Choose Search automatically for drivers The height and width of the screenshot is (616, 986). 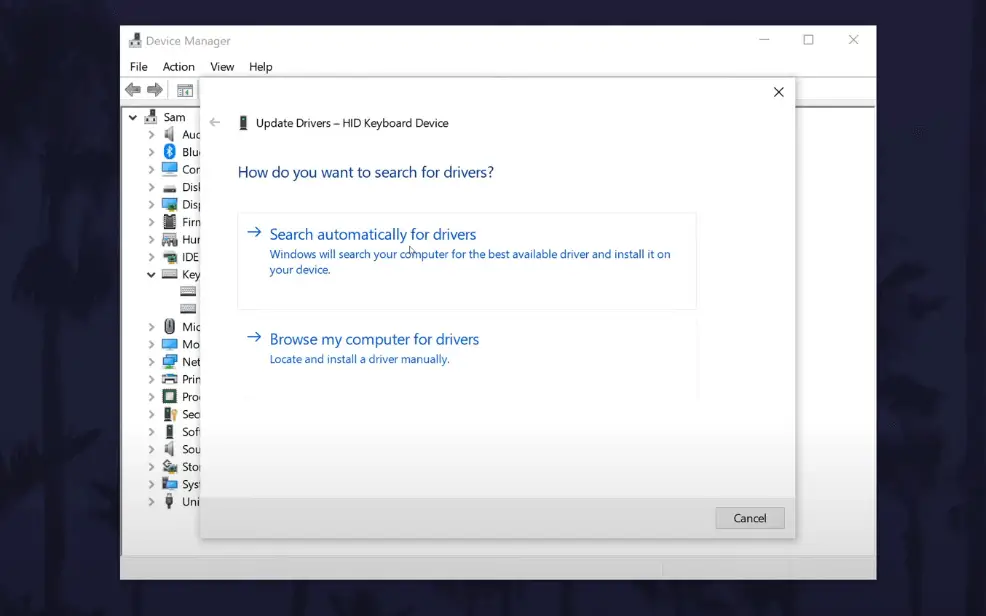click(x=467, y=260)
